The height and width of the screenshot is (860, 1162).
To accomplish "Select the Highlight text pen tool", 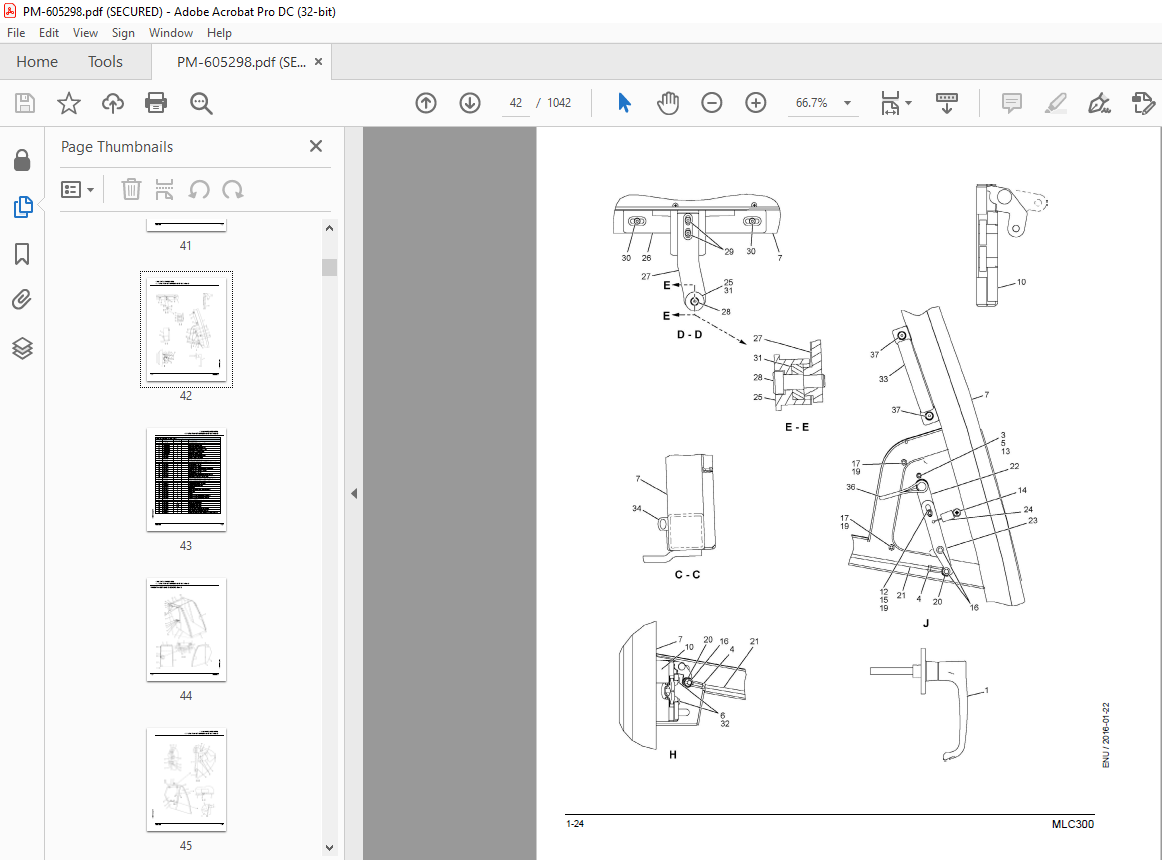I will click(x=1055, y=103).
